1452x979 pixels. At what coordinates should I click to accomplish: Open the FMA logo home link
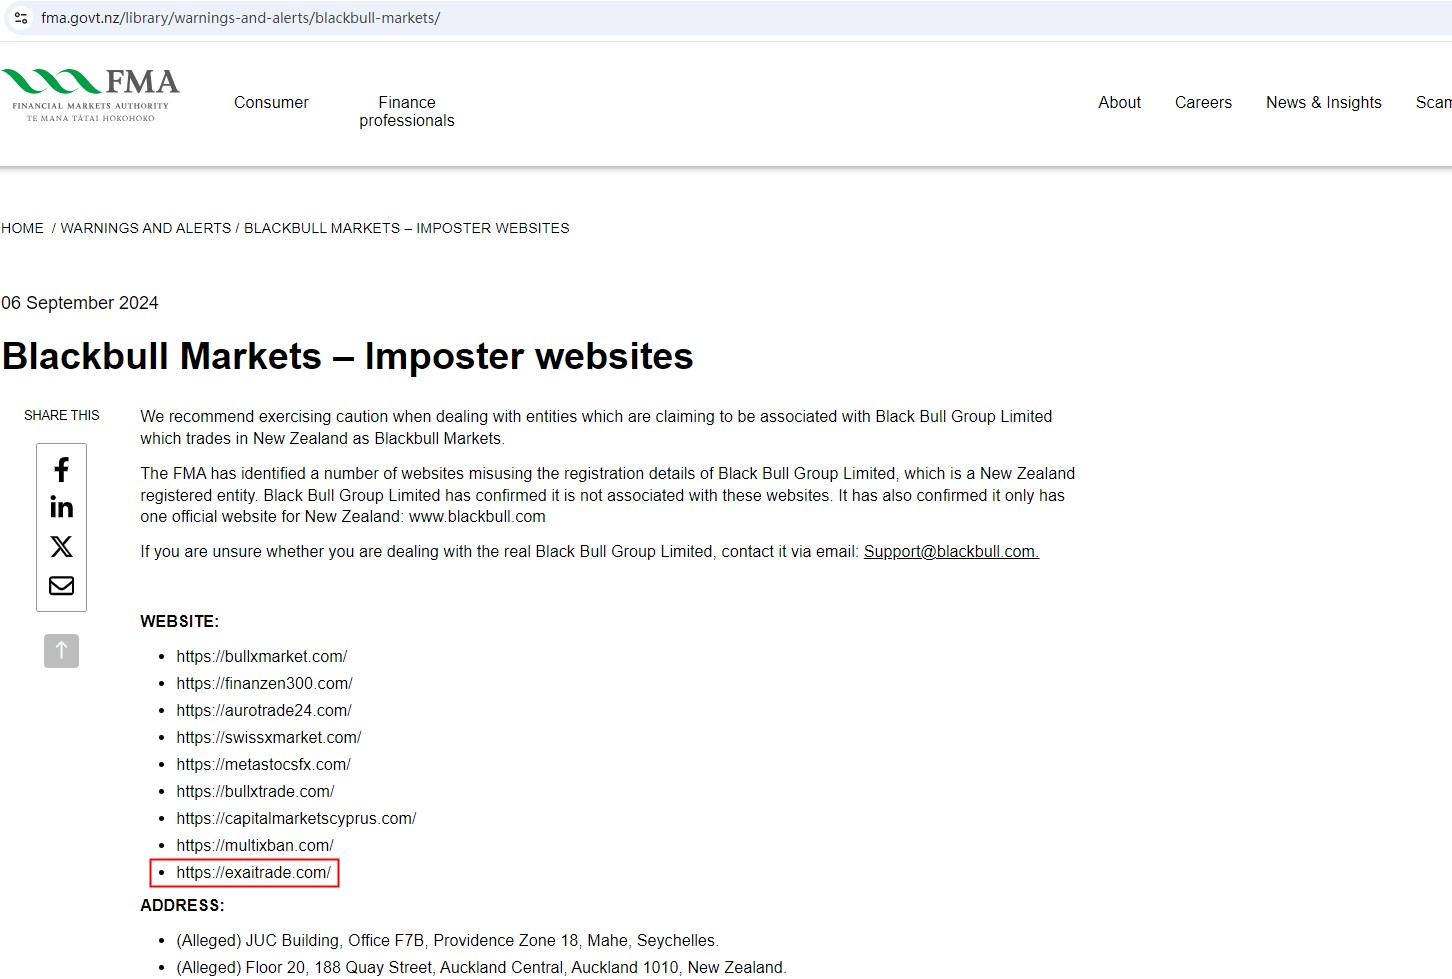click(x=91, y=96)
